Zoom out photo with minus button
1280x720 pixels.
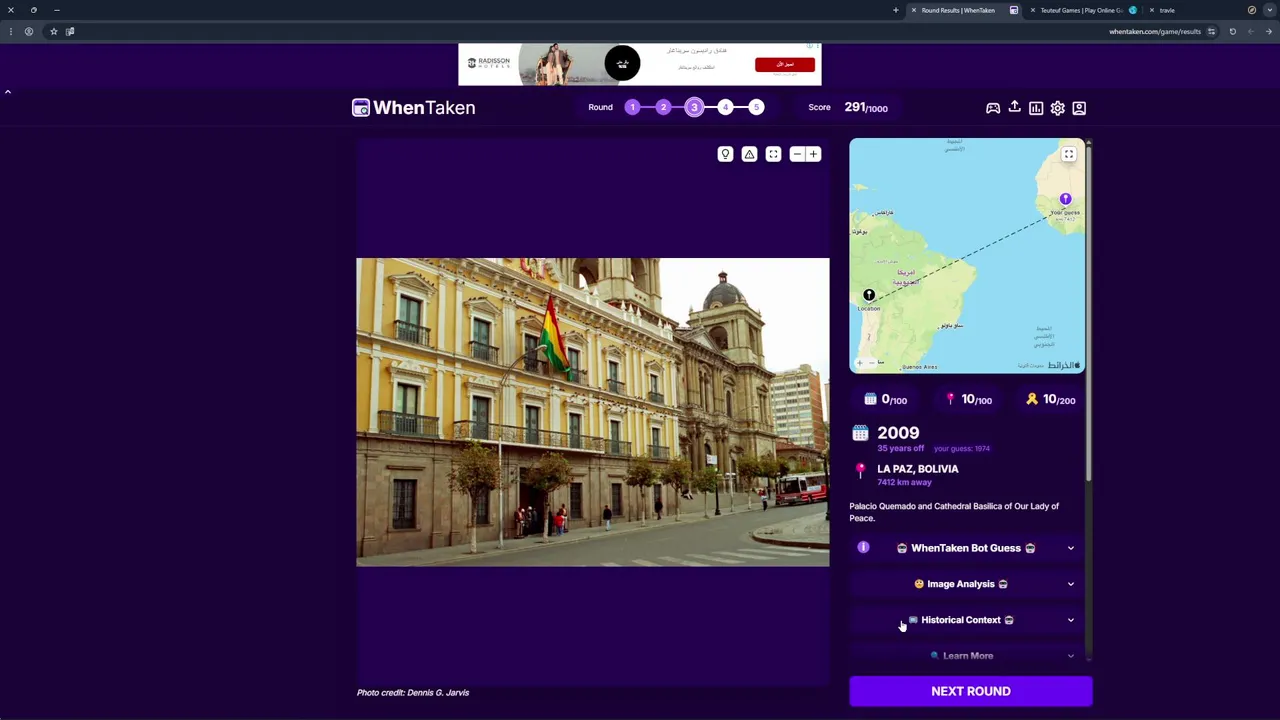pos(797,154)
